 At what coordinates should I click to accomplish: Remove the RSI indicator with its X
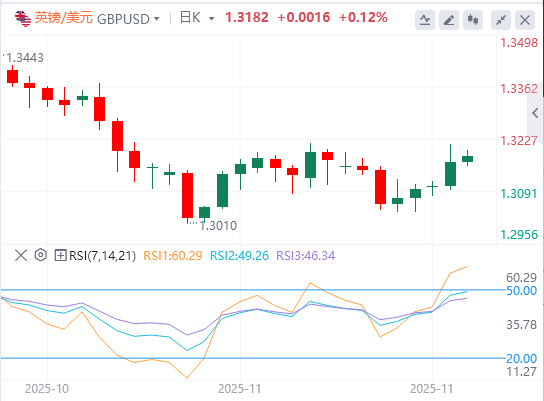[21, 256]
